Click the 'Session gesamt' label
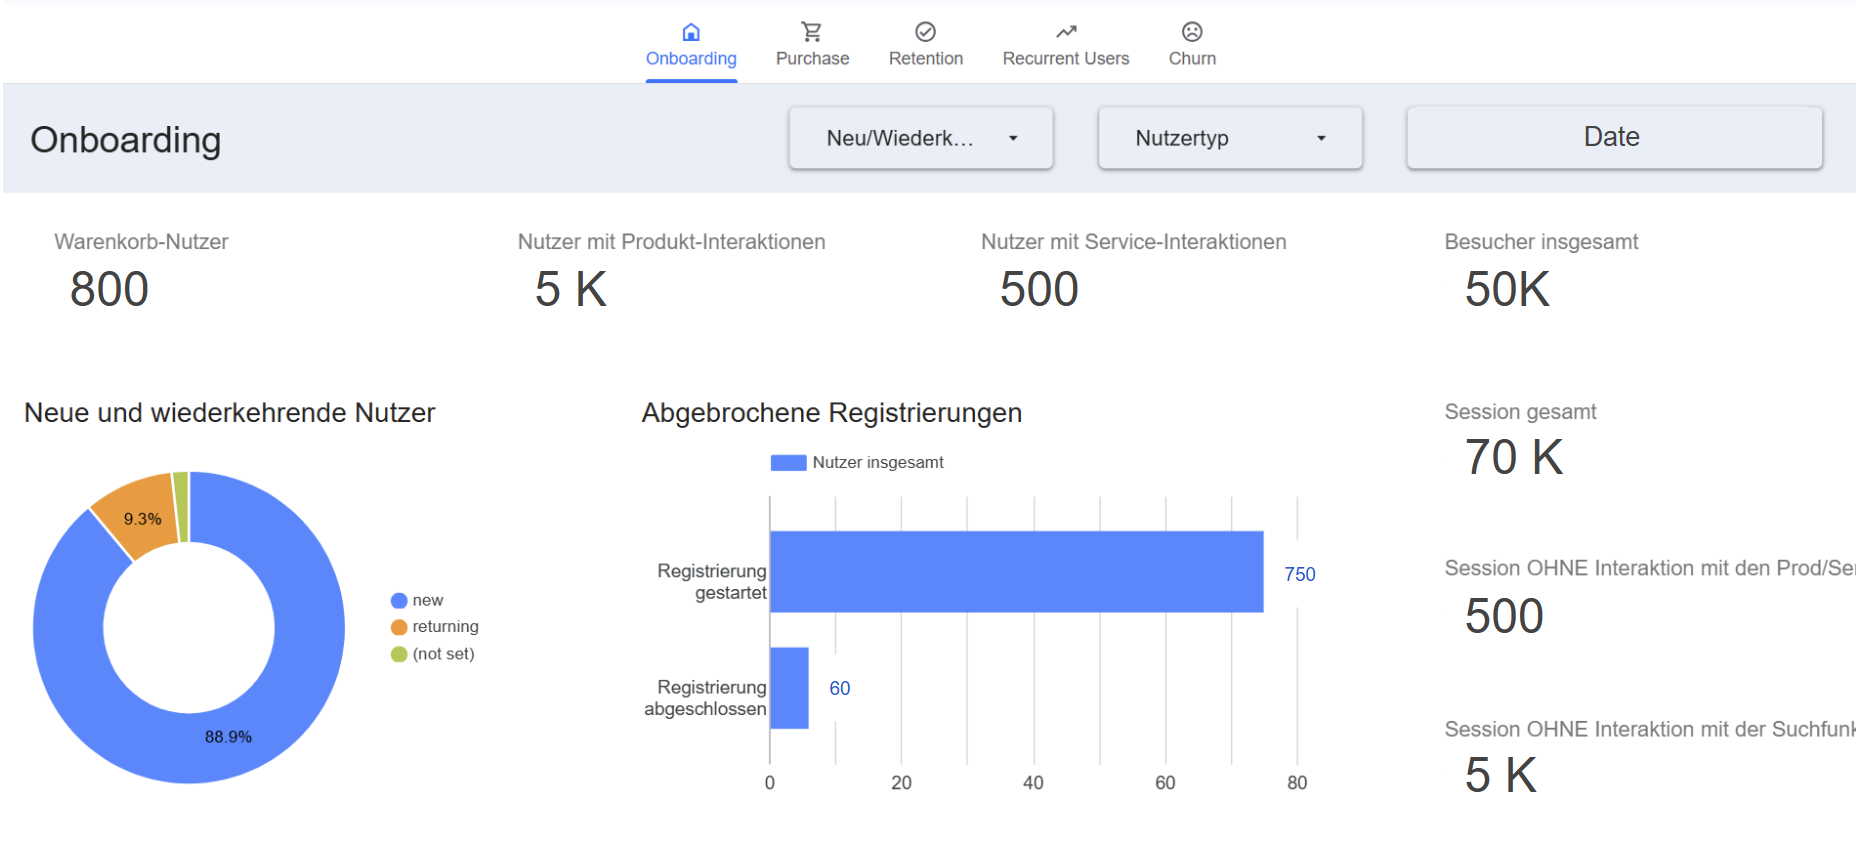 pos(1520,412)
